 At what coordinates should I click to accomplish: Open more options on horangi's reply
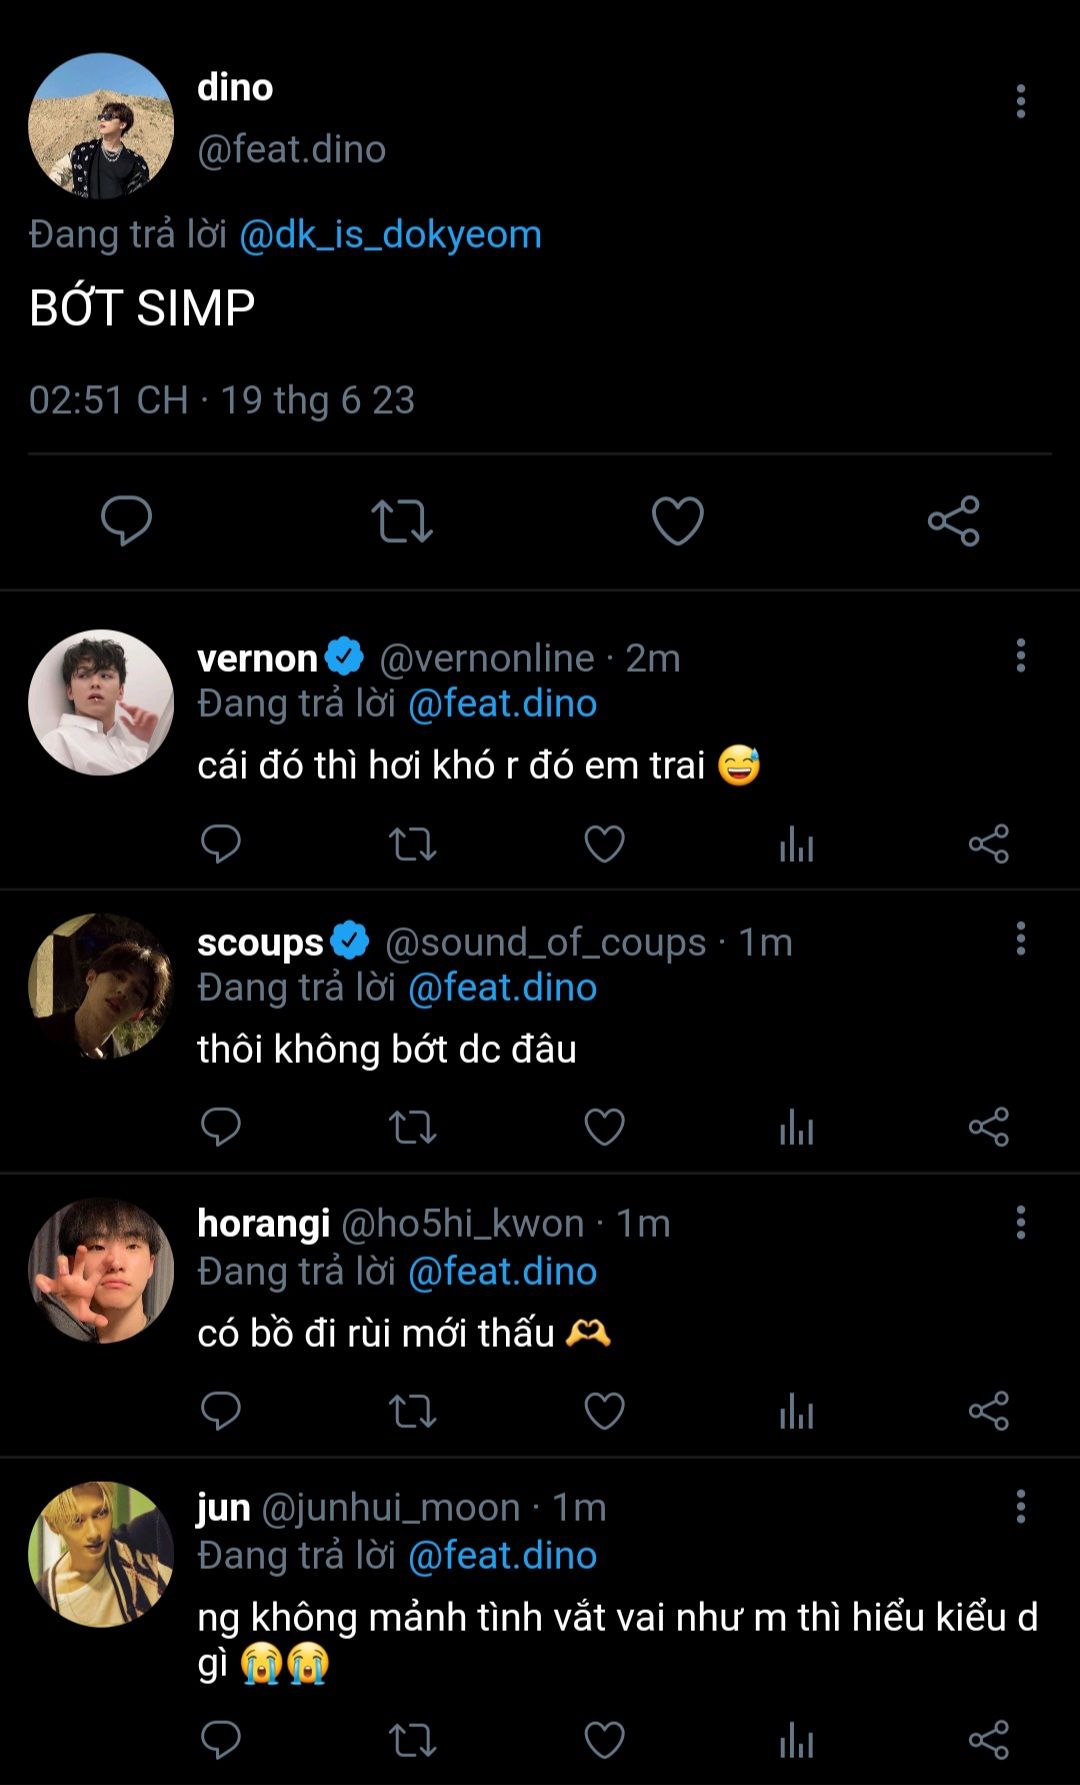pyautogui.click(x=1020, y=1223)
